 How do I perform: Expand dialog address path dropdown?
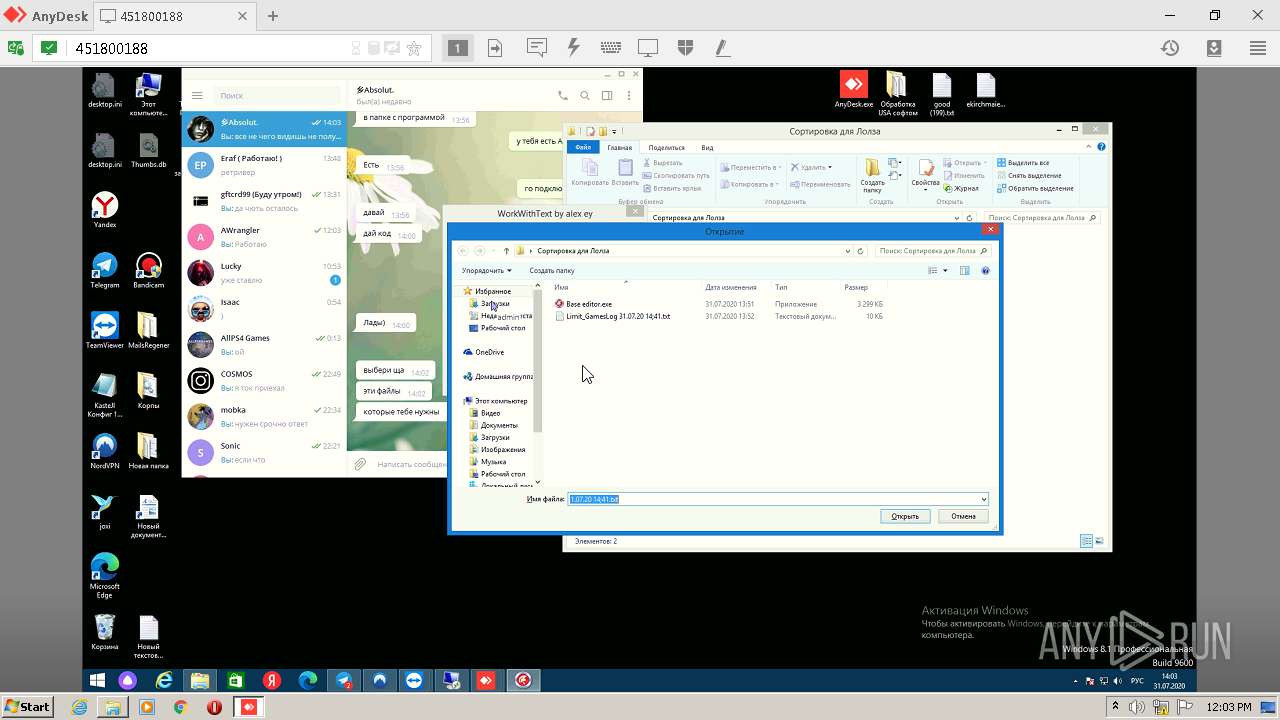tap(848, 251)
